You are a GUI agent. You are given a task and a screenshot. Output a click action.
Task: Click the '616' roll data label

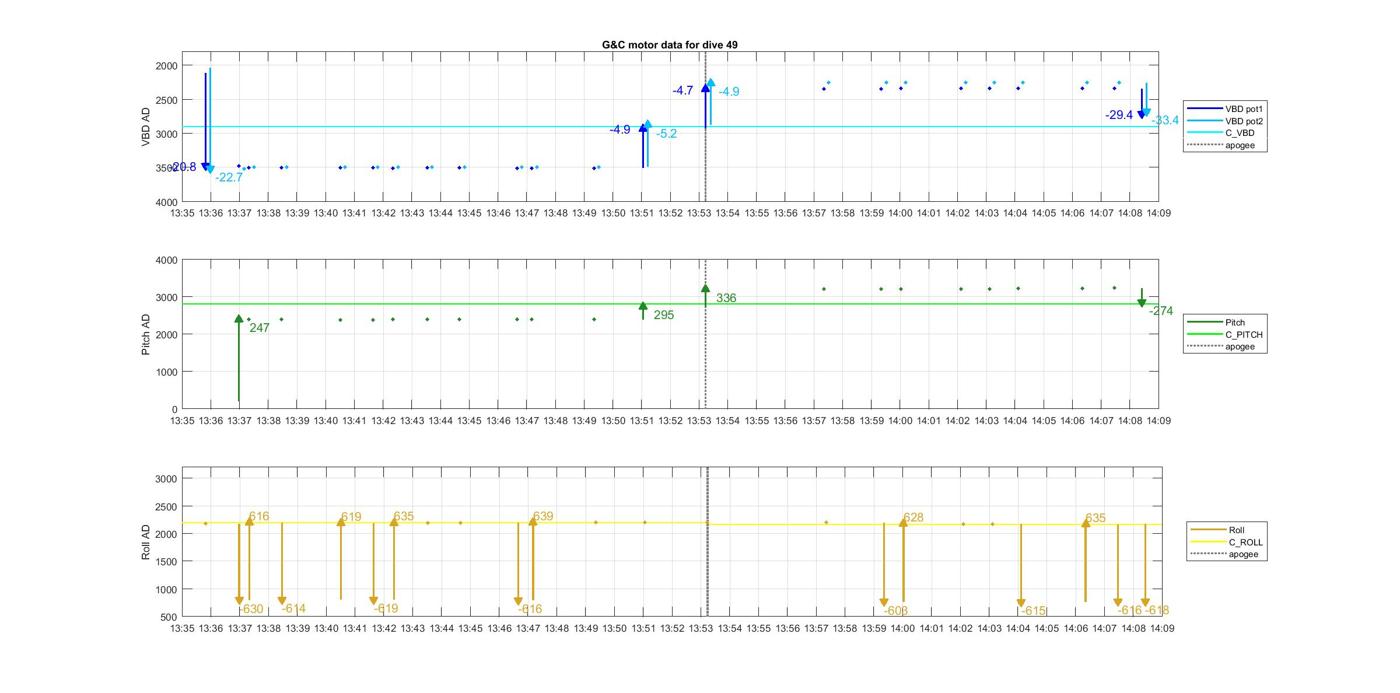click(259, 517)
